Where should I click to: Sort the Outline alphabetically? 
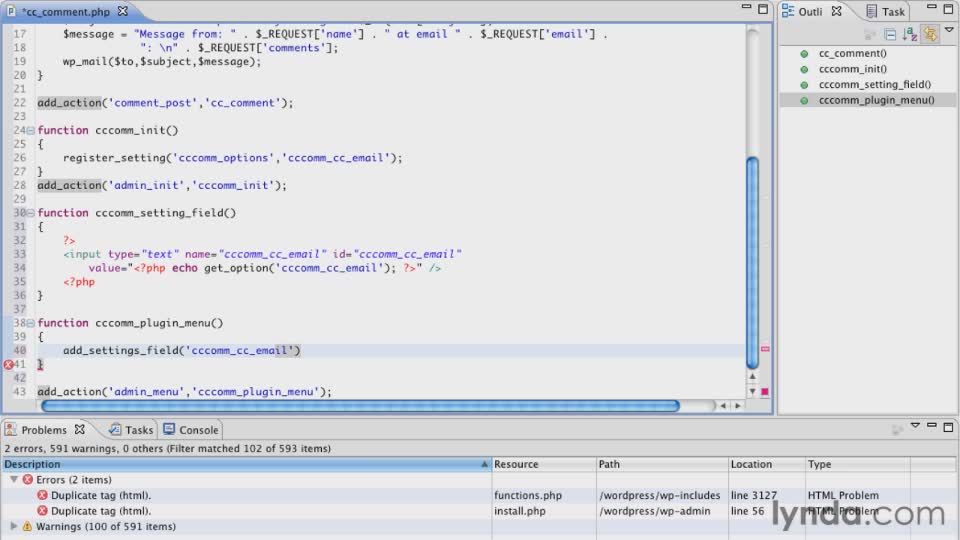tap(910, 34)
